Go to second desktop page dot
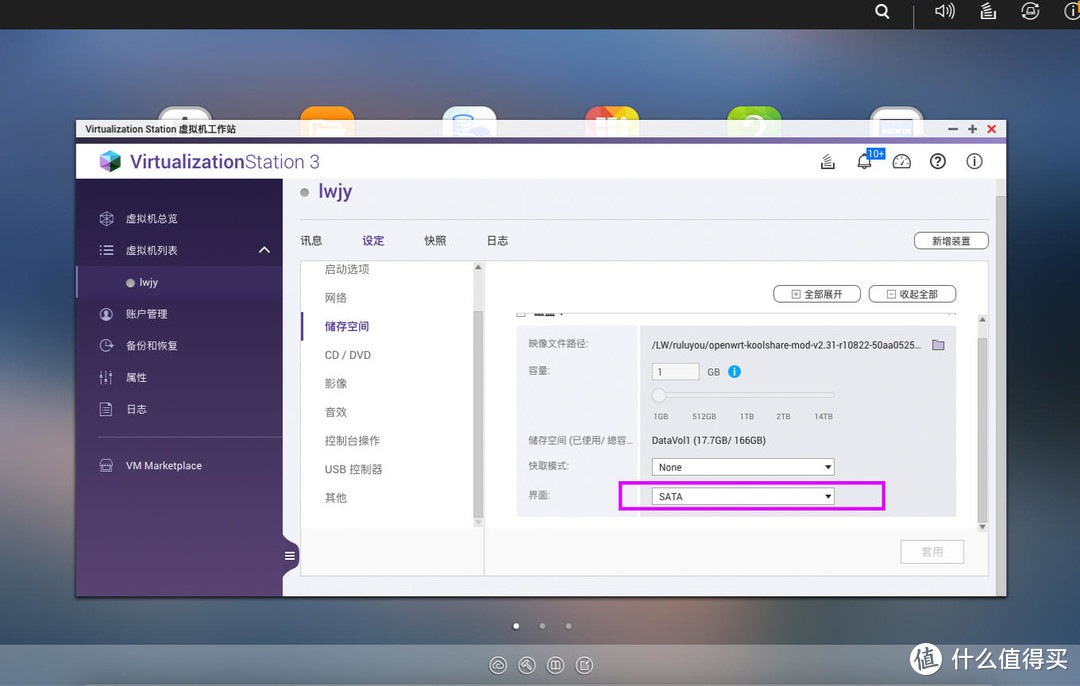The width and height of the screenshot is (1080, 686). pos(542,626)
